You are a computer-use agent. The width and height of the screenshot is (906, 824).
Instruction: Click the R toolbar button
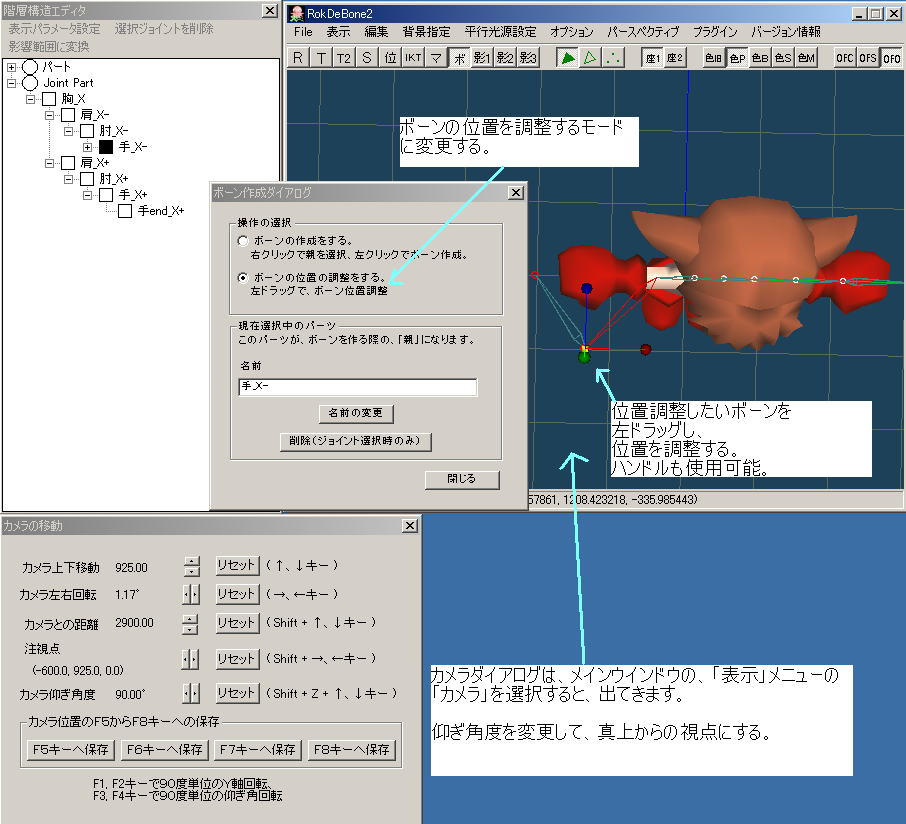(x=298, y=58)
